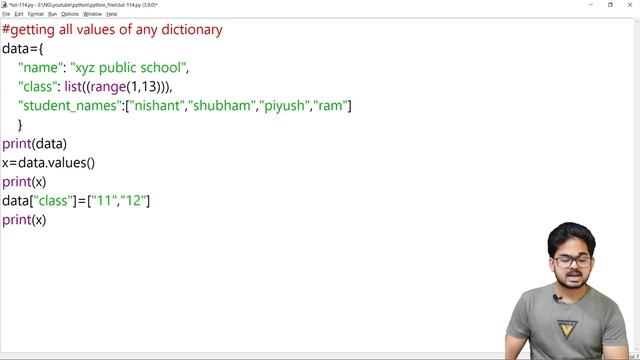640x360 pixels.
Task: Click the last 'print(x)' line
Action: [24, 220]
